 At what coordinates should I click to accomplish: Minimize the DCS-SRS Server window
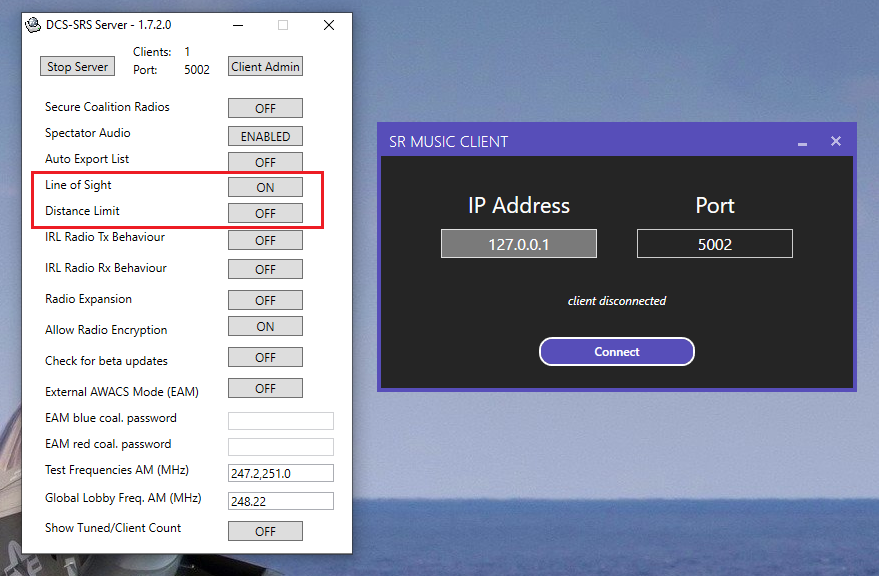[238, 25]
